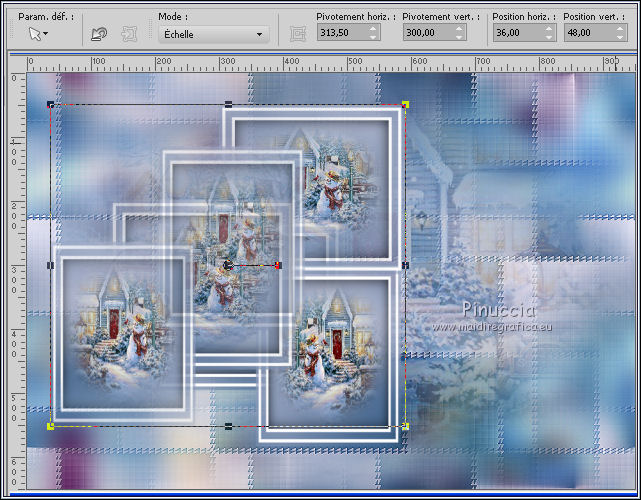Click the bottom-center selection edge handle
This screenshot has height=500, width=641.
pyautogui.click(x=229, y=426)
